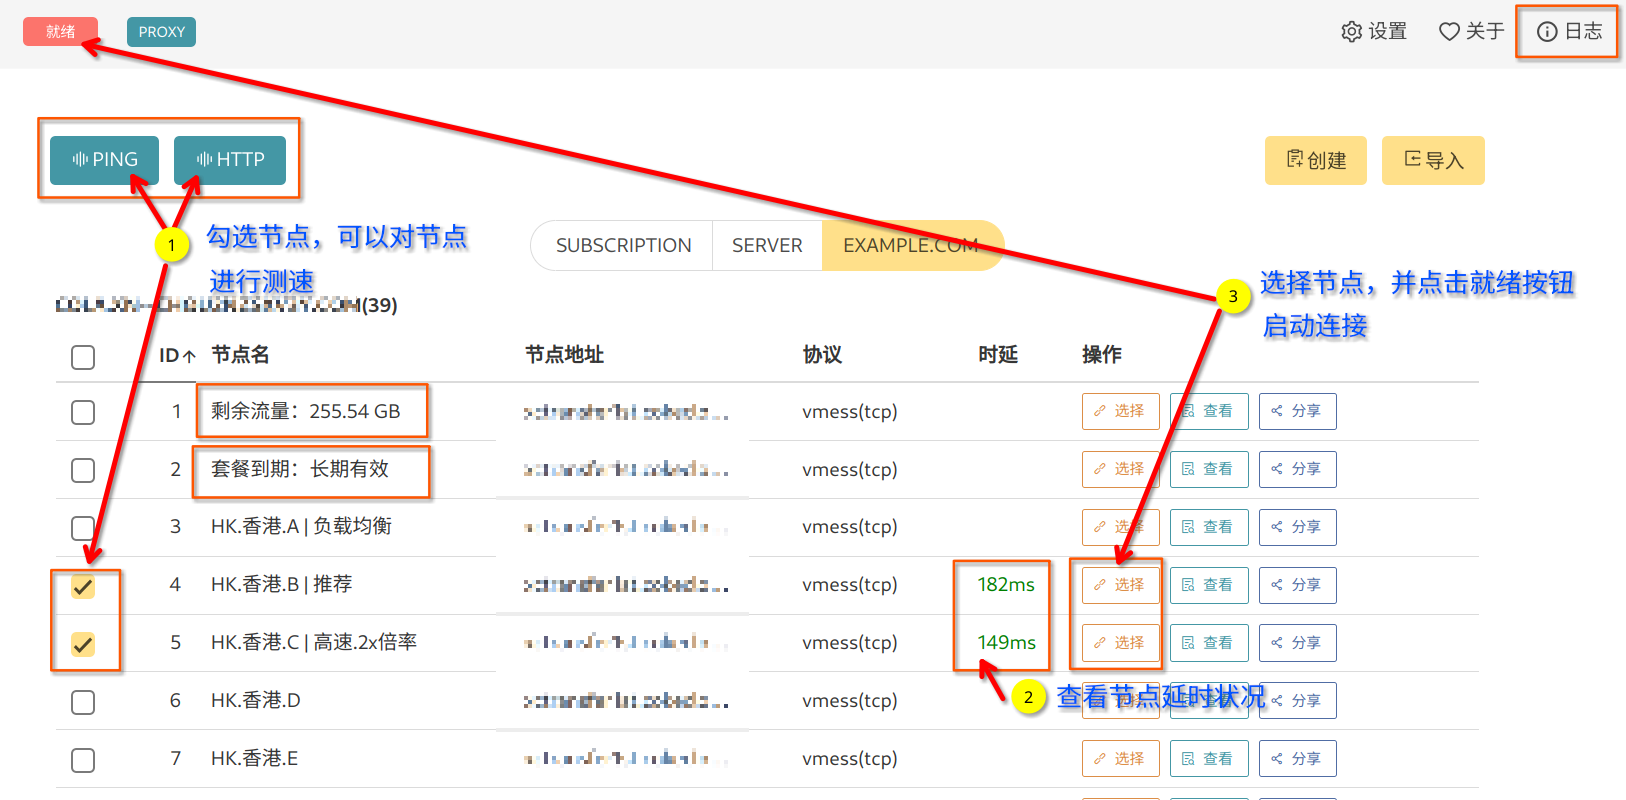Click node name HK.香港.E
Viewport: 1626px width, 800px height.
(255, 759)
